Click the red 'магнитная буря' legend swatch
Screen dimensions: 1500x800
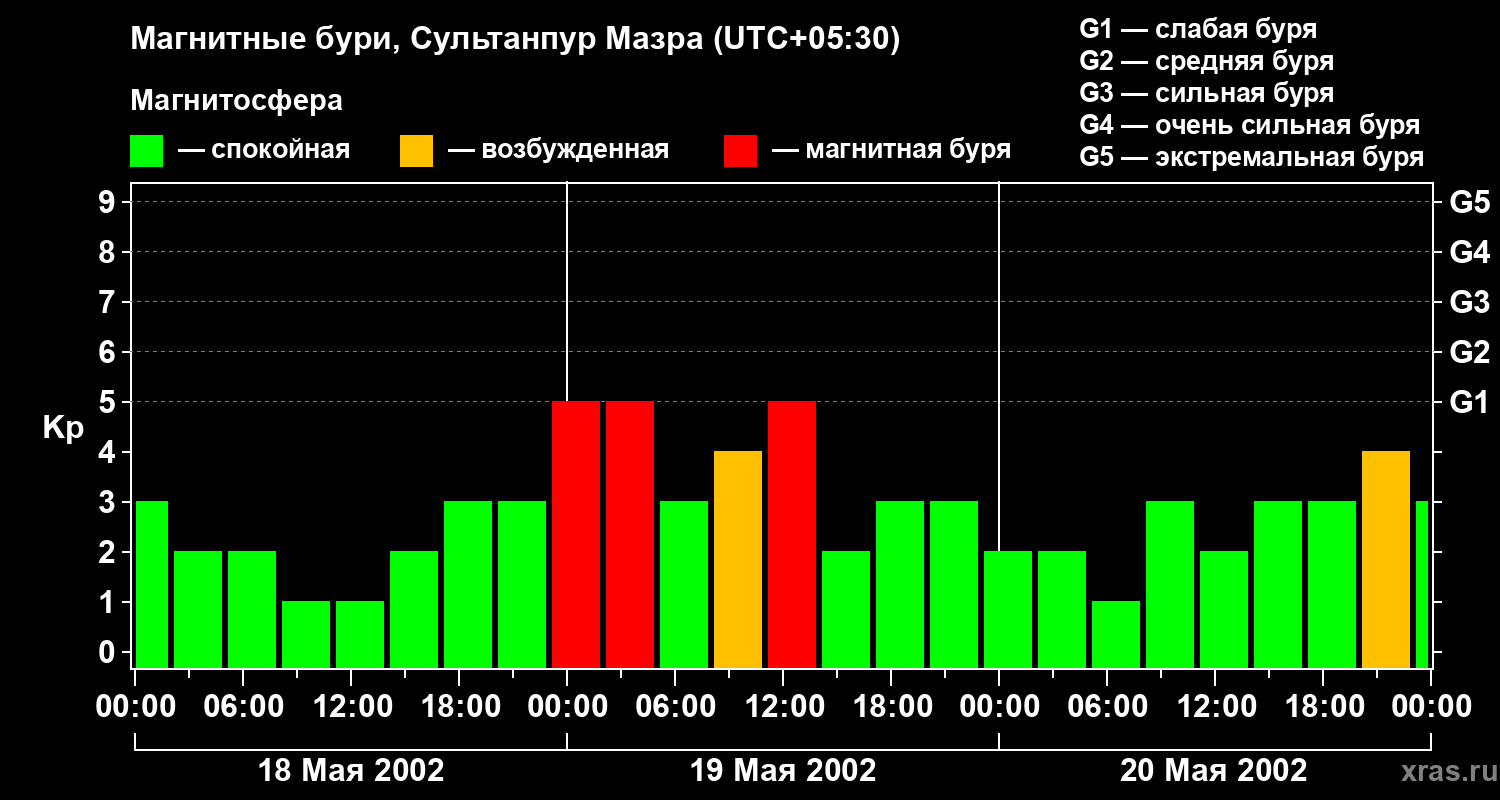coord(741,151)
